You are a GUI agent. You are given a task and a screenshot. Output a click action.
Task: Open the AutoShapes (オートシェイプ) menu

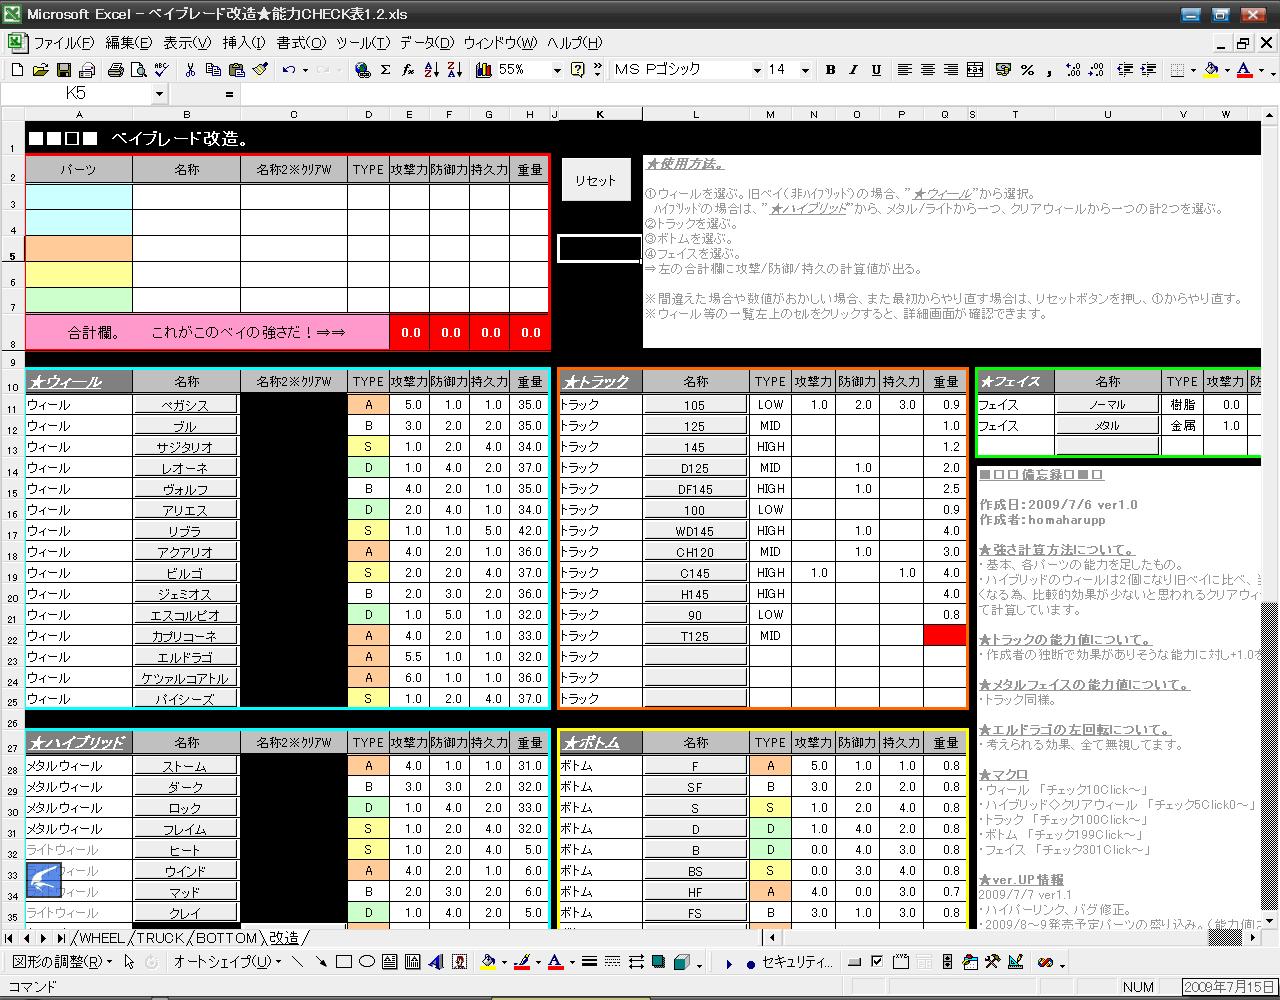point(227,962)
